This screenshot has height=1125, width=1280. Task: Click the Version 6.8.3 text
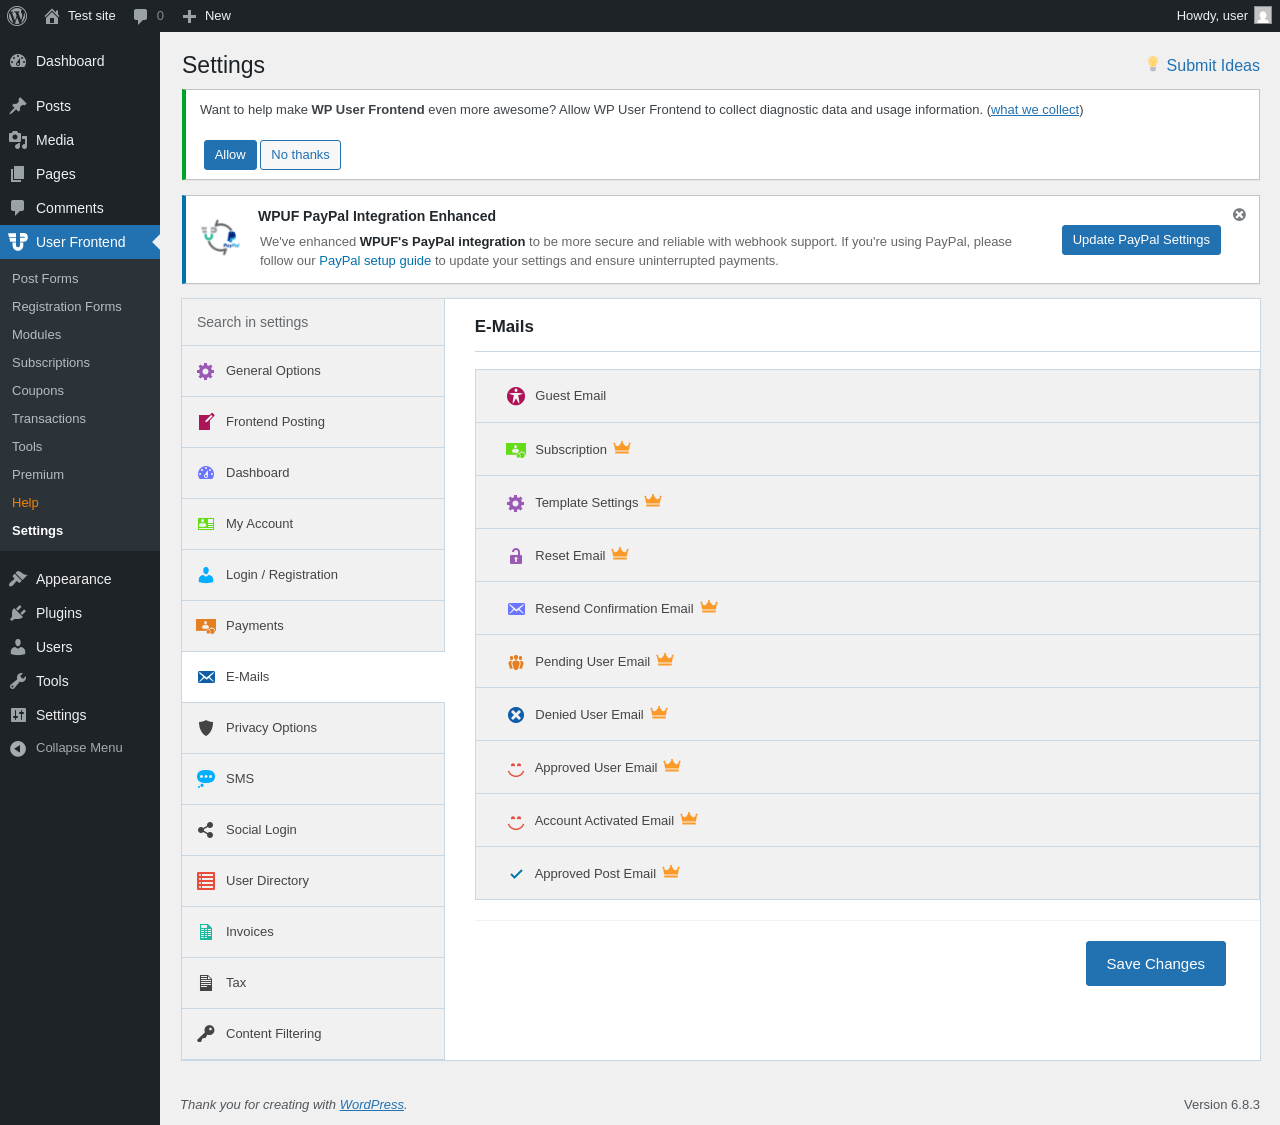1222,1105
